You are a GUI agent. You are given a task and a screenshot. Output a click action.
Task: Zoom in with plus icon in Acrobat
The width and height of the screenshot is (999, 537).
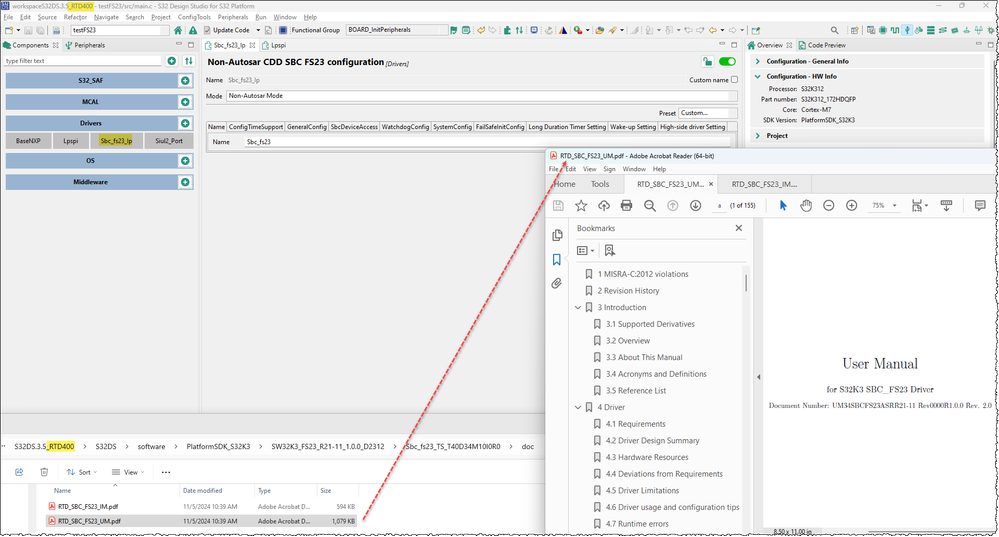[851, 206]
